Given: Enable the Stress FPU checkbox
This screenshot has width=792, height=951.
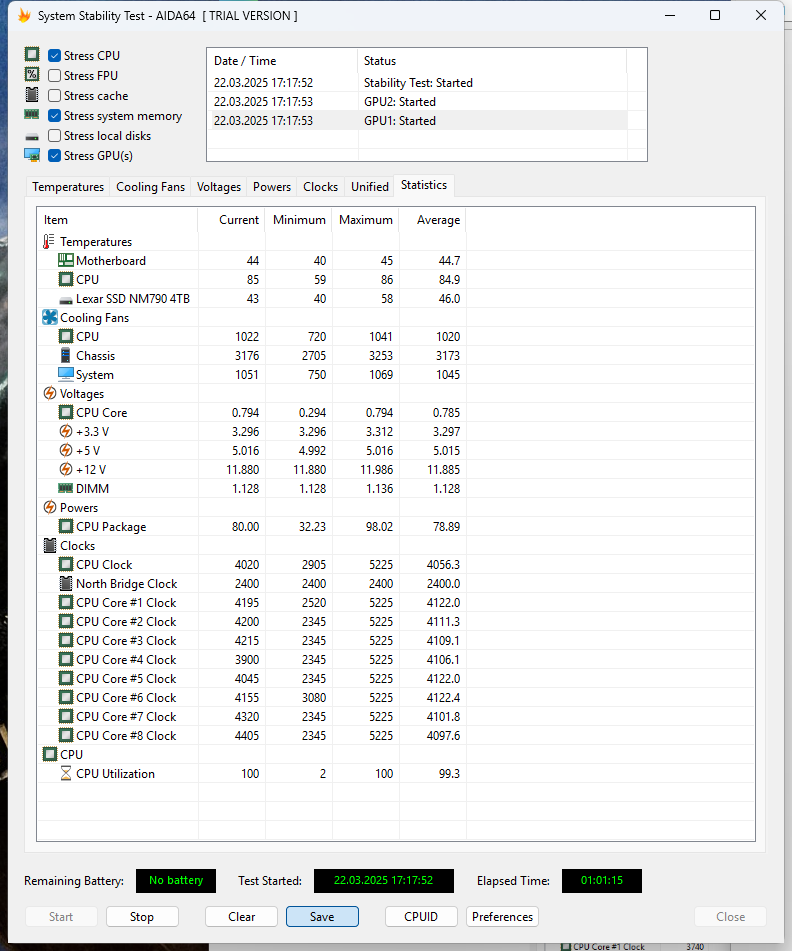Looking at the screenshot, I should coord(55,76).
